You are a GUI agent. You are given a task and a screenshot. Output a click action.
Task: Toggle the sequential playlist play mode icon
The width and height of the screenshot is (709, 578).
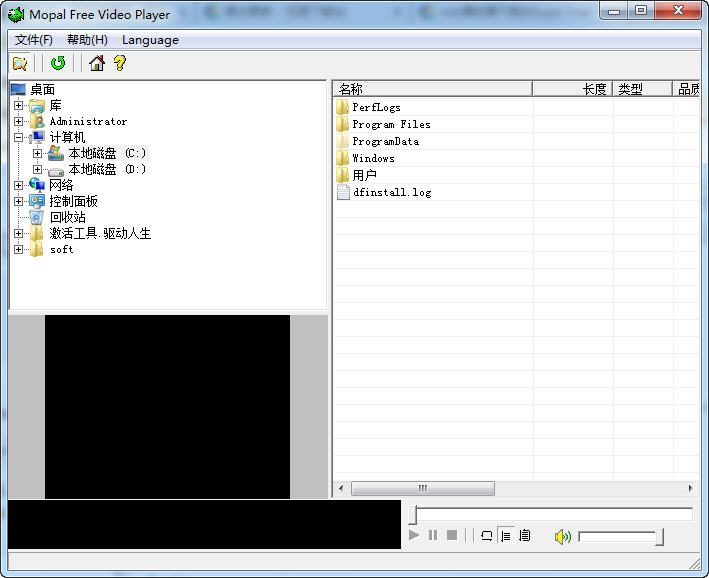(x=506, y=536)
